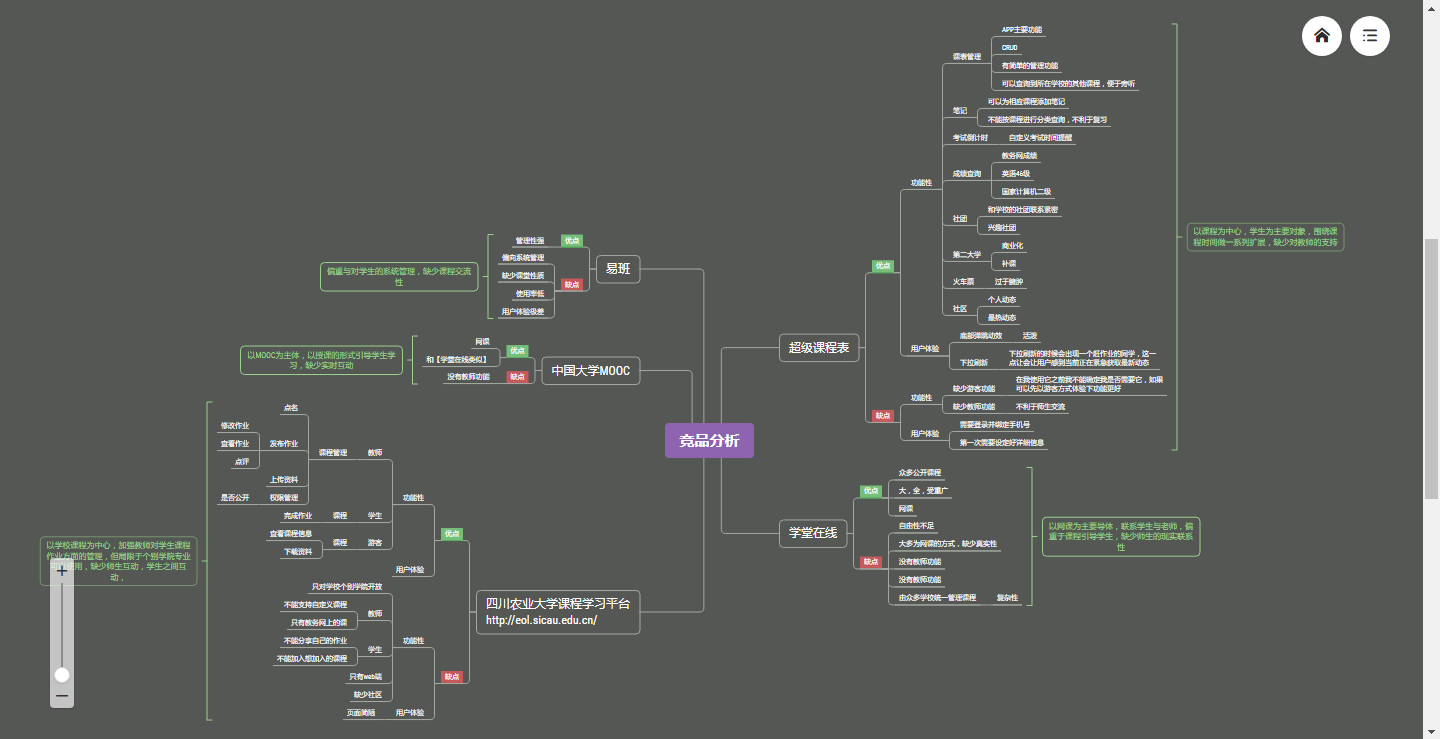Click the 缺点 tag of 学堂在线
This screenshot has width=1440, height=739.
871,562
